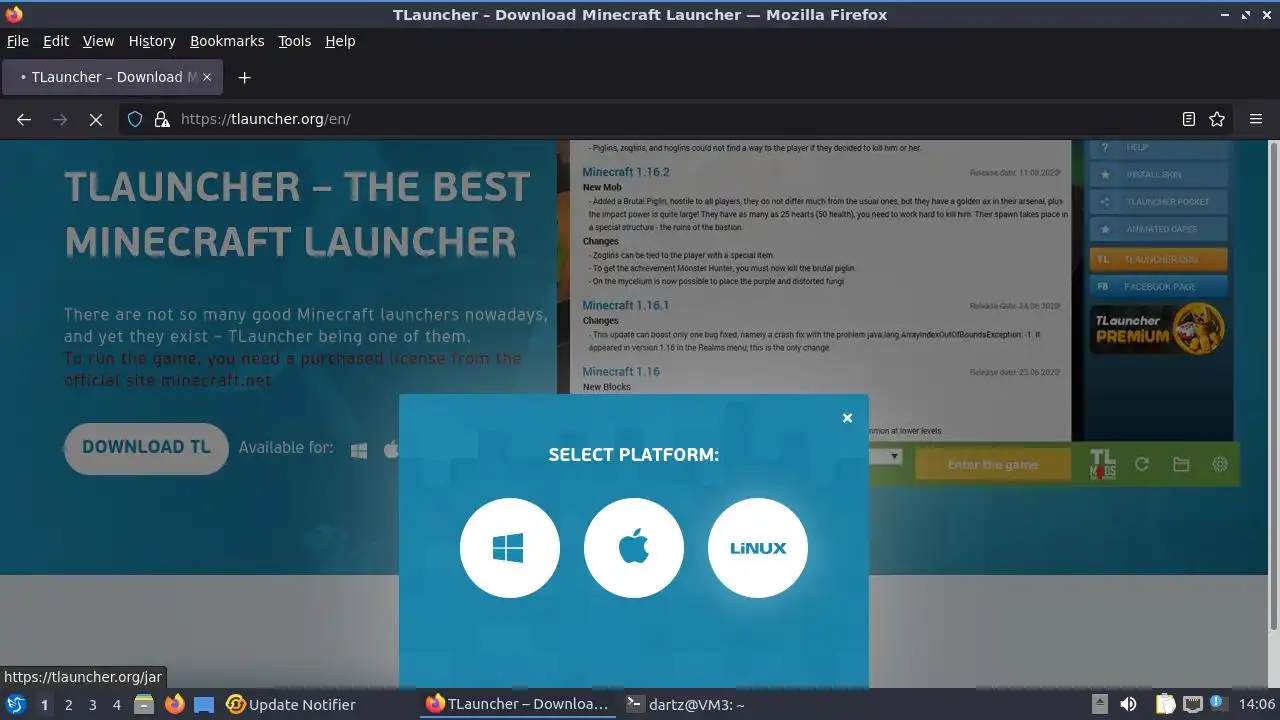Click the page's vertical scrollbar
The height and width of the screenshot is (720, 1280).
(x=1273, y=385)
